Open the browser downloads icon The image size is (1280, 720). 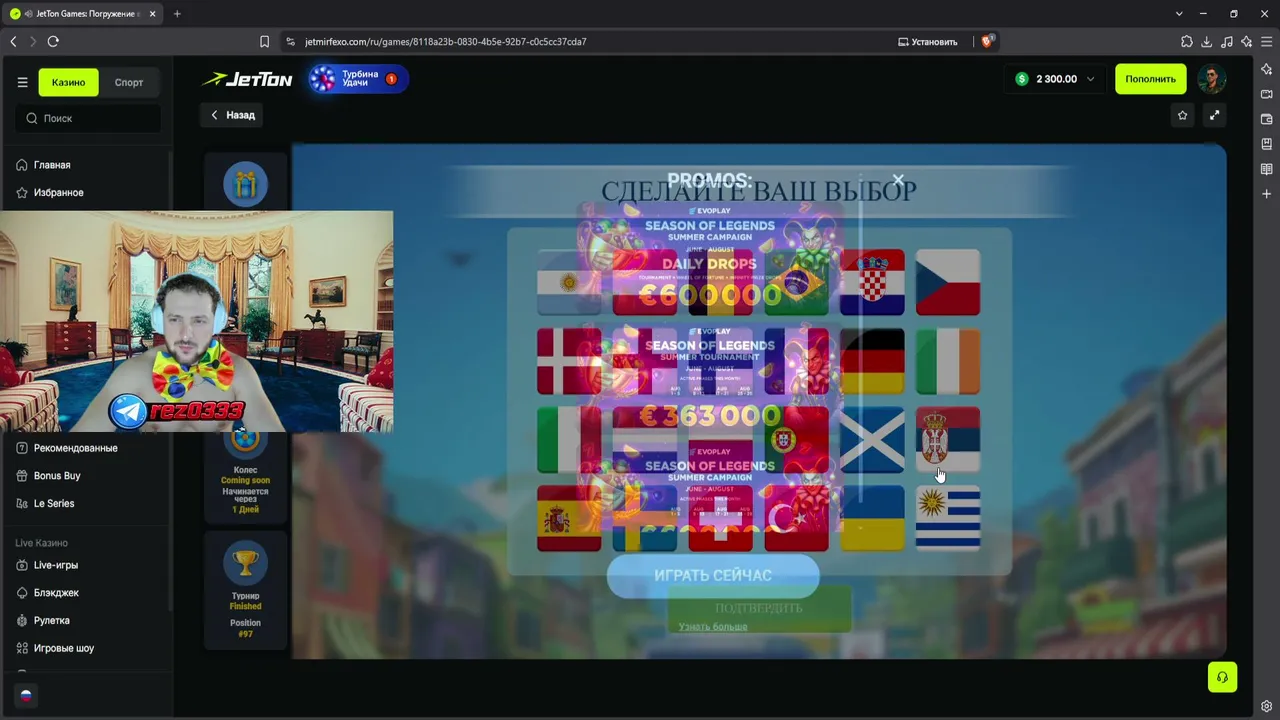tap(1207, 41)
